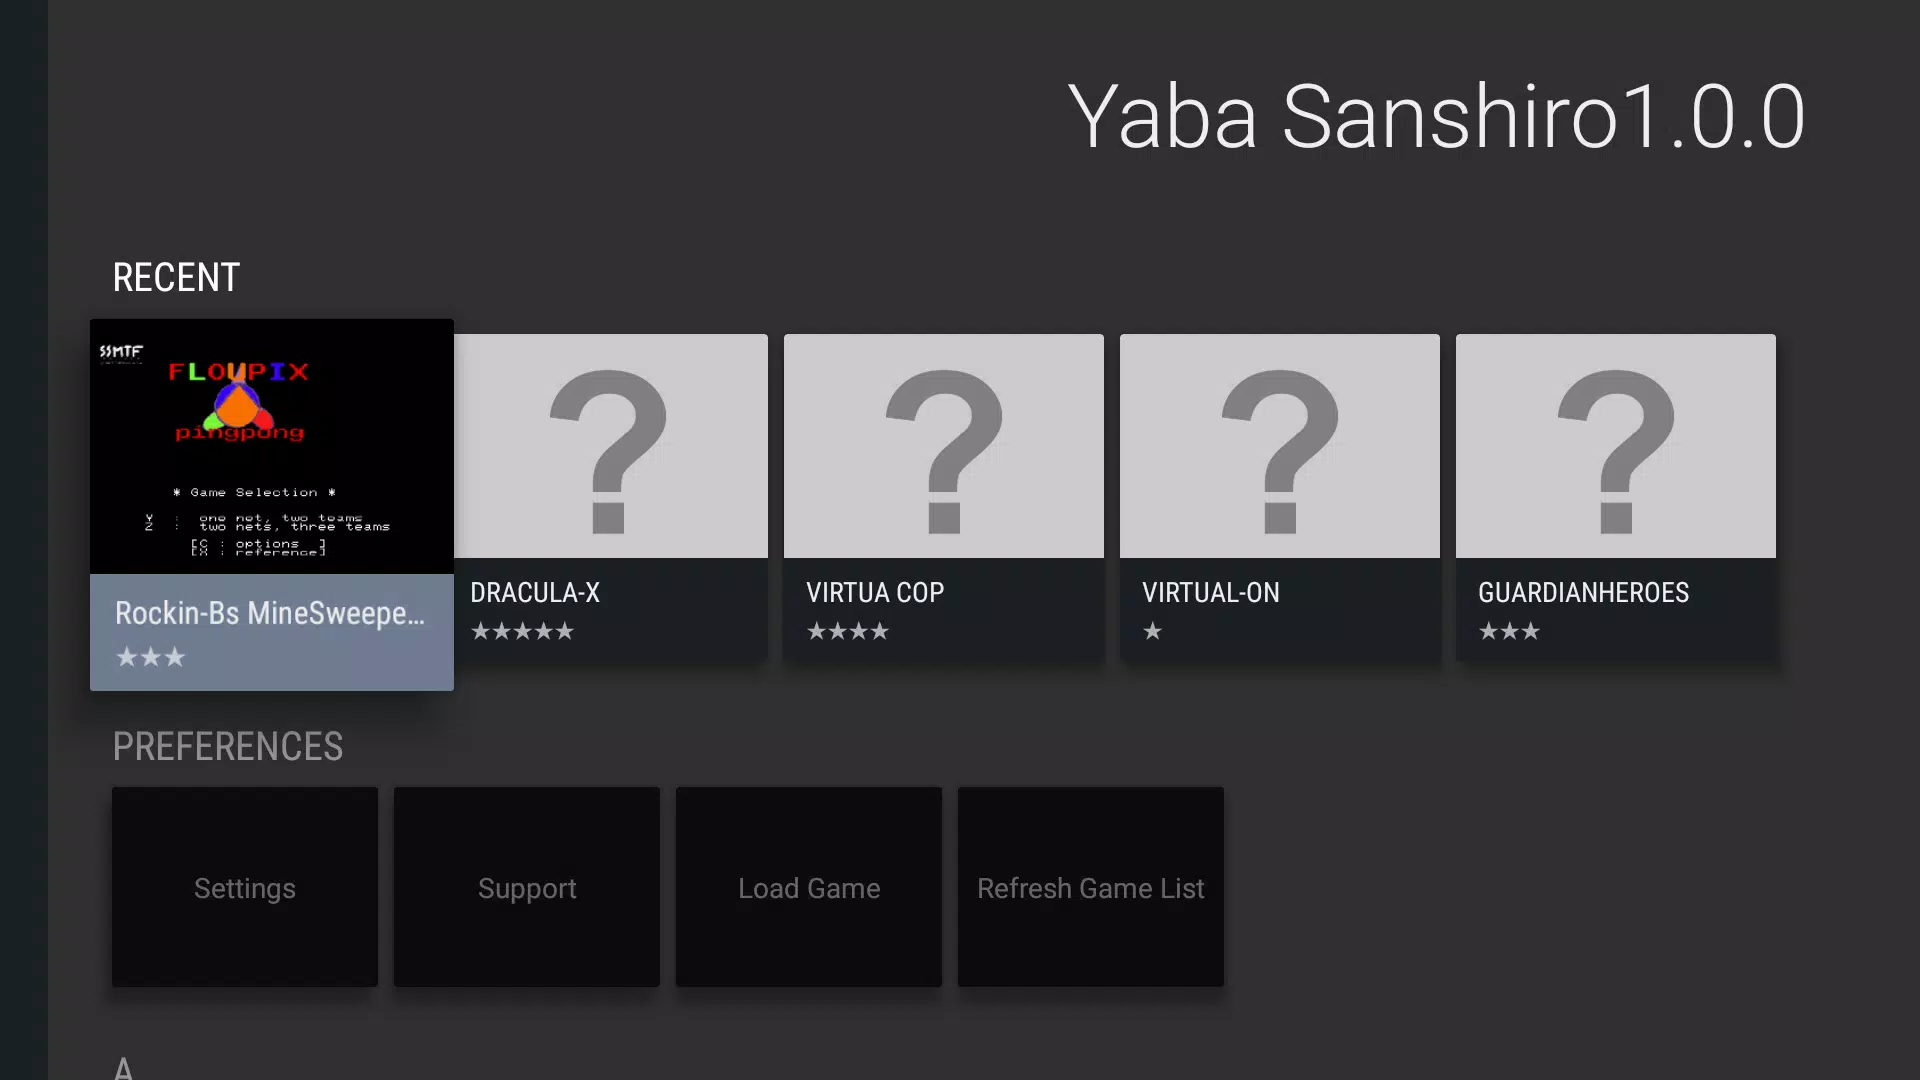
Task: Expand the PREFERENCES section
Action: point(227,746)
